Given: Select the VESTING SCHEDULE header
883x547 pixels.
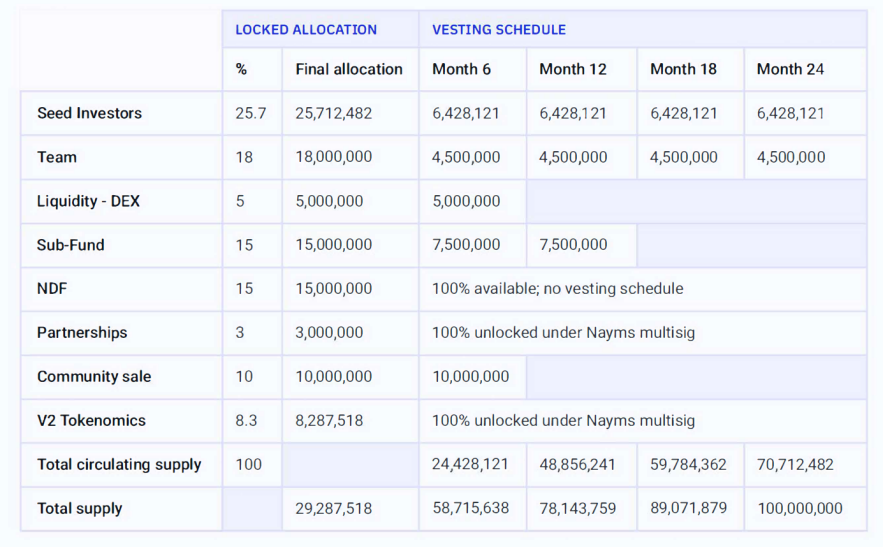Looking at the screenshot, I should 498,29.
